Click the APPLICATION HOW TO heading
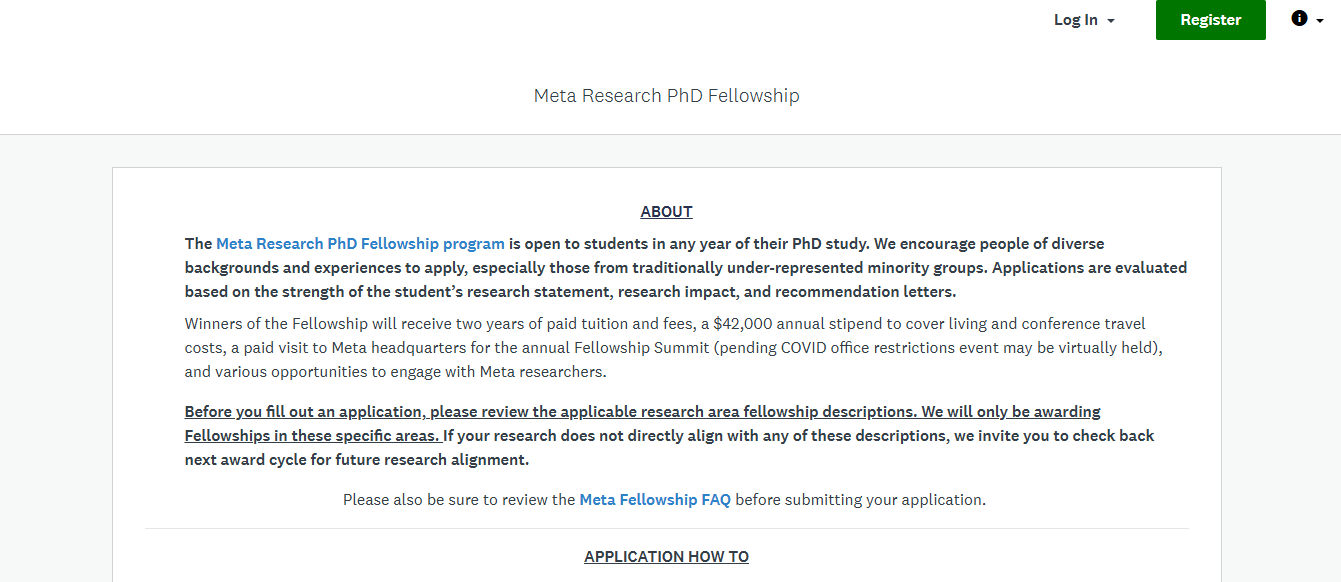Screen dimensions: 1341x582 (x=666, y=556)
